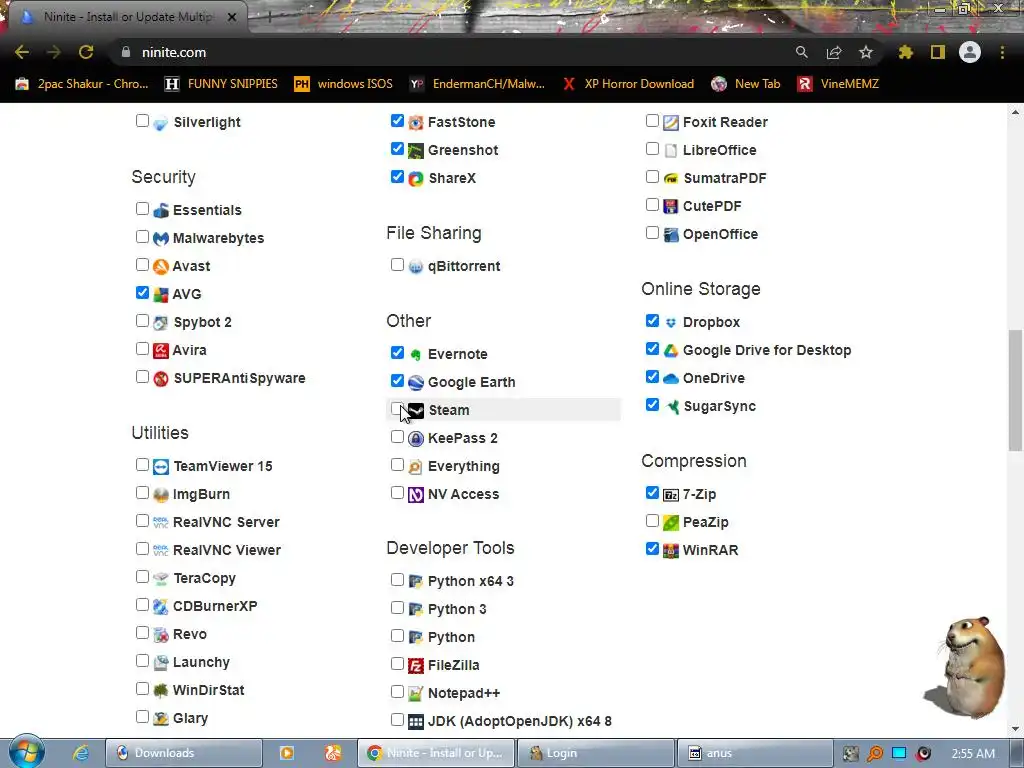Click the OneDrive cloud icon

[671, 379]
